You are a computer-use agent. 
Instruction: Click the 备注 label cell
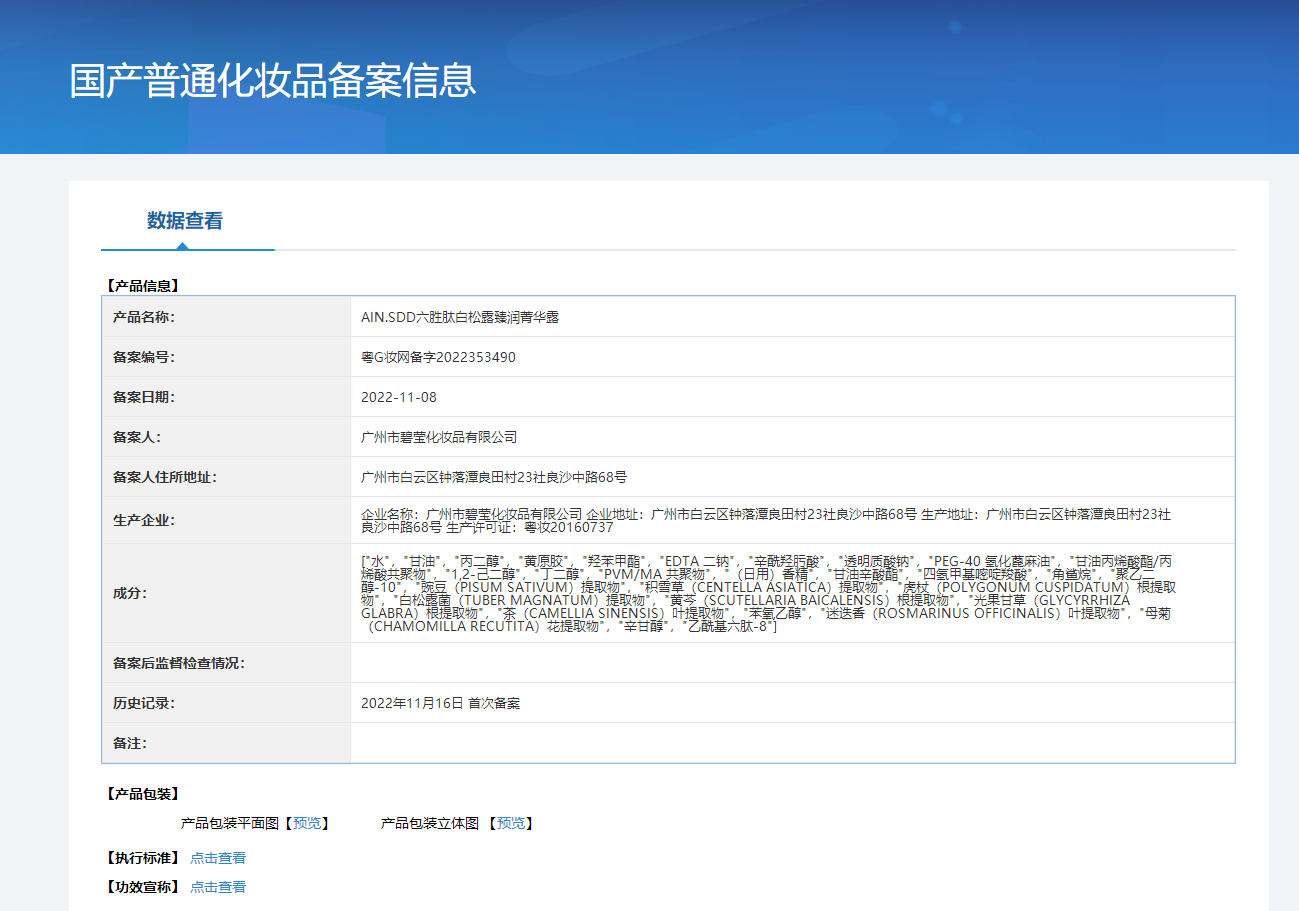(x=226, y=743)
